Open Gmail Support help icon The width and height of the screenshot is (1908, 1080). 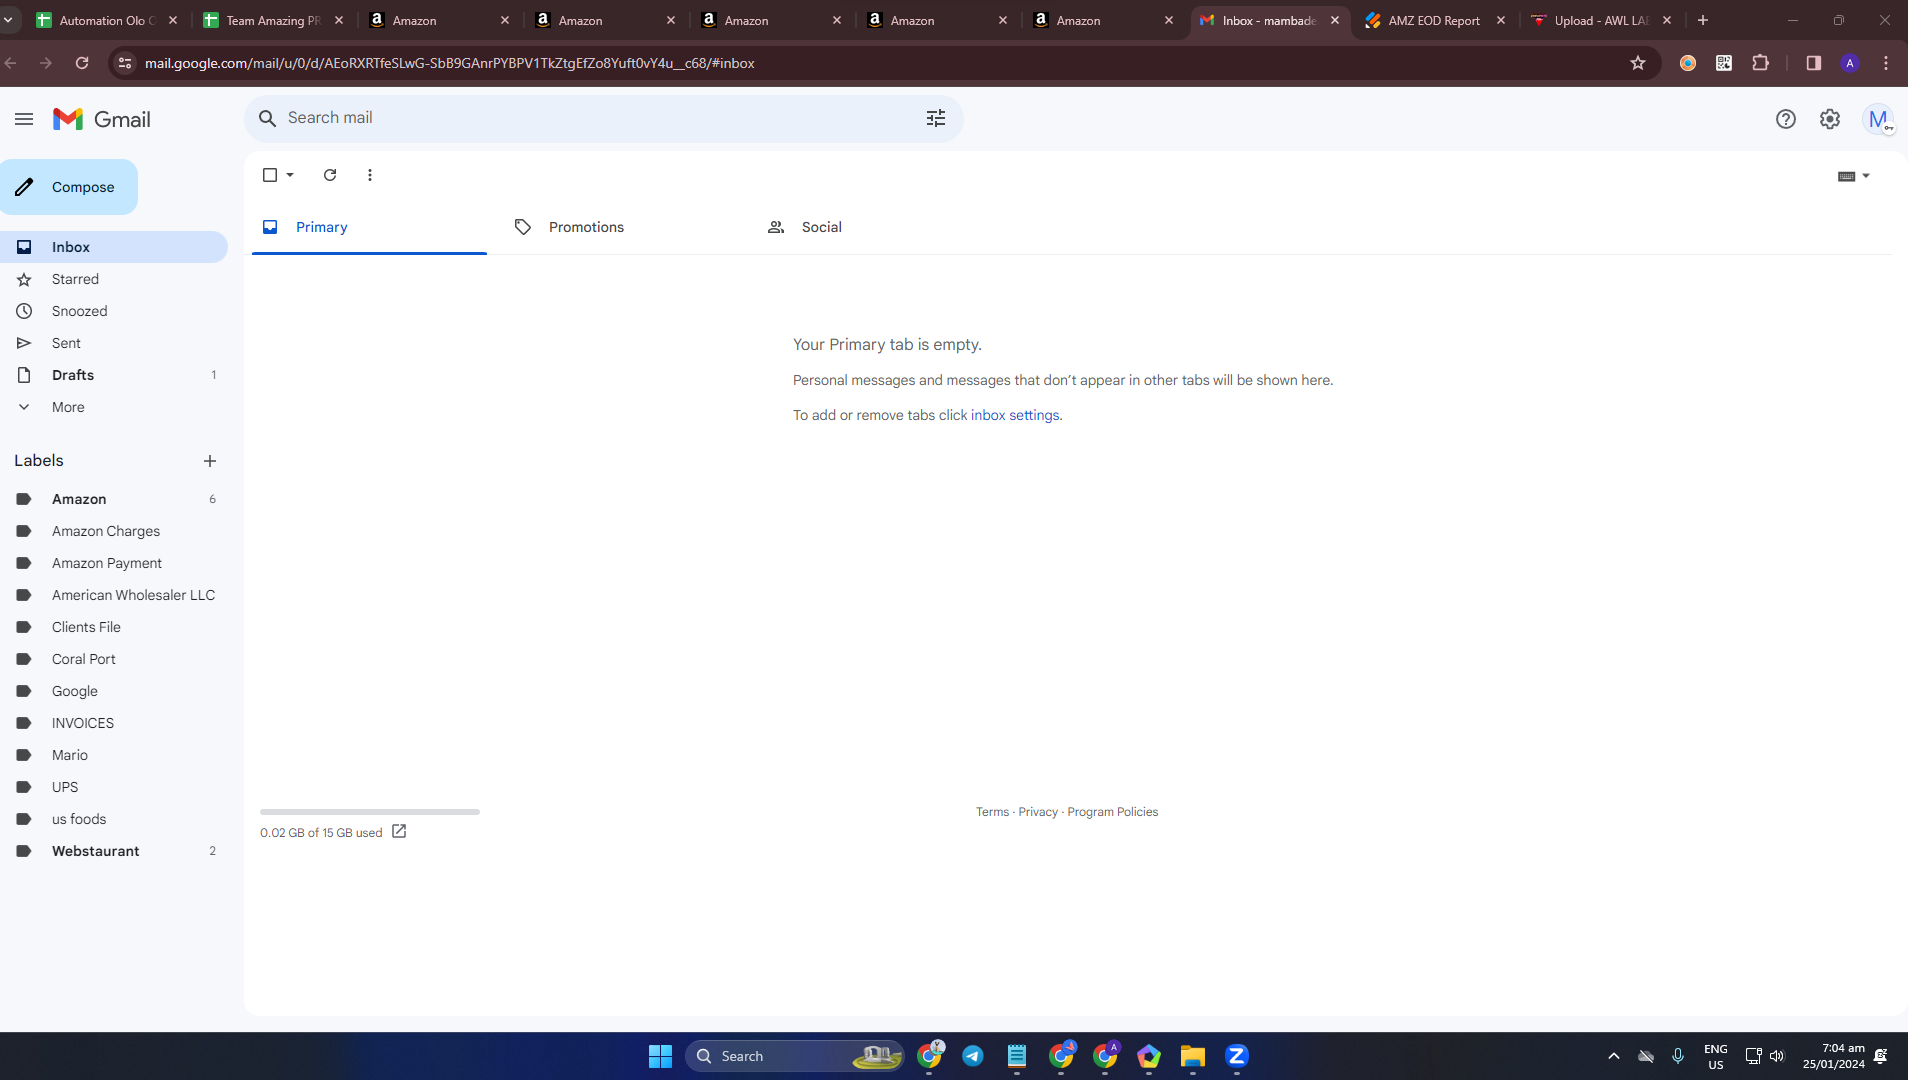coord(1786,119)
